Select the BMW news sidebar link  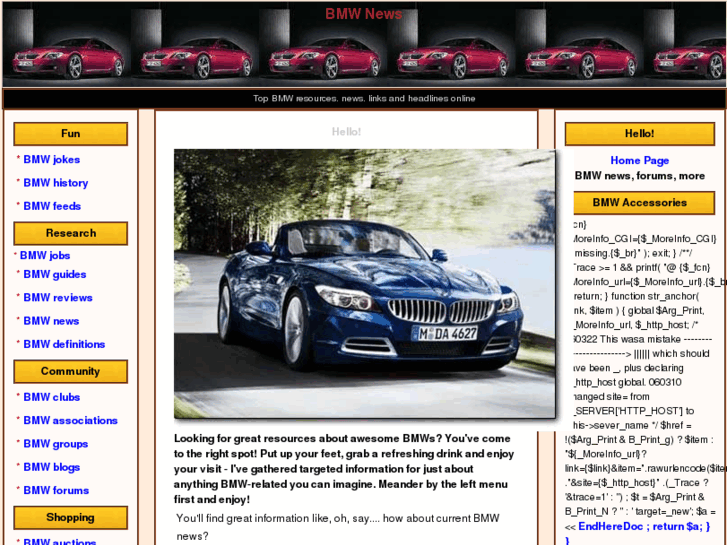click(x=51, y=321)
